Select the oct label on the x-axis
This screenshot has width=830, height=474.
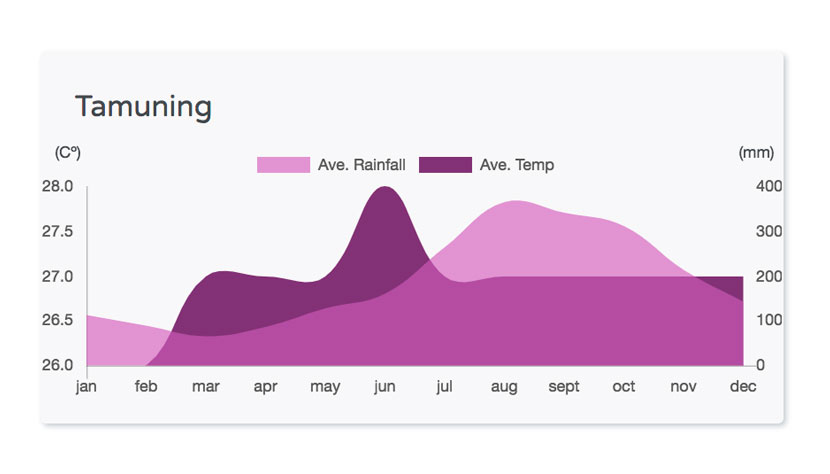click(624, 387)
